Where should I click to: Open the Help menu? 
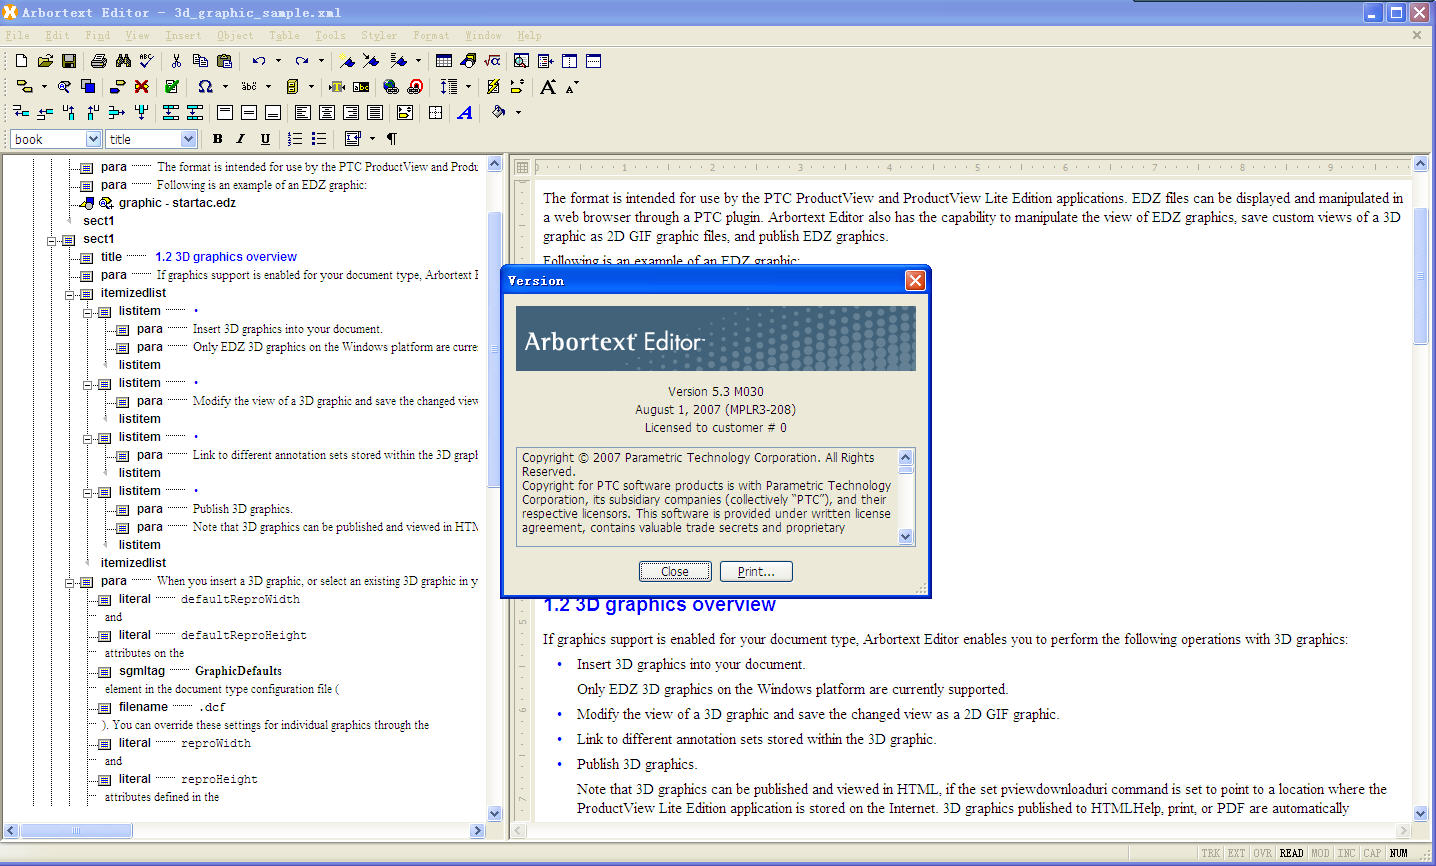529,35
